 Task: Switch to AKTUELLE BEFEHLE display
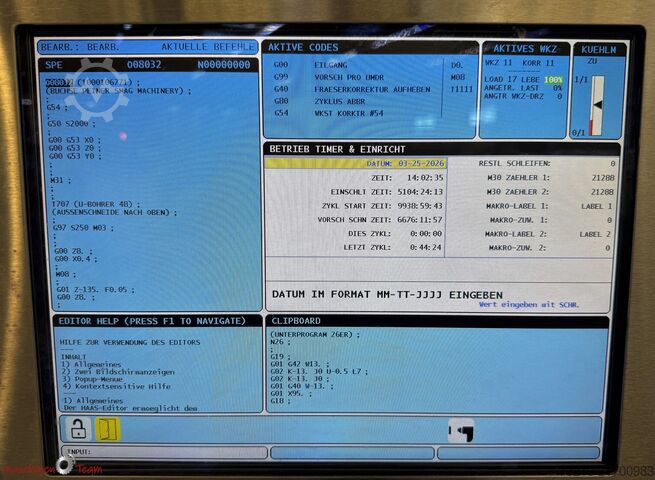[x=209, y=47]
